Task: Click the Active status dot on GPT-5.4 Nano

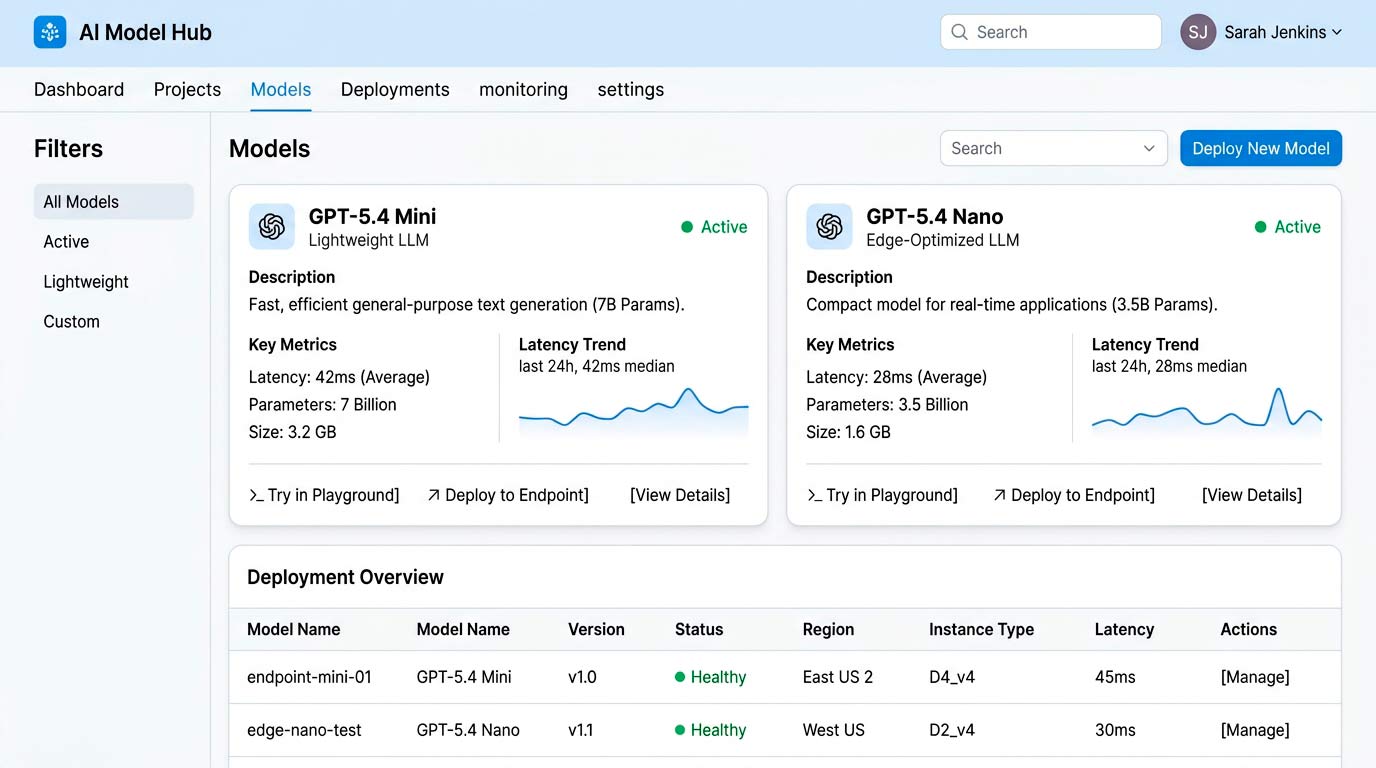Action: (x=1262, y=227)
